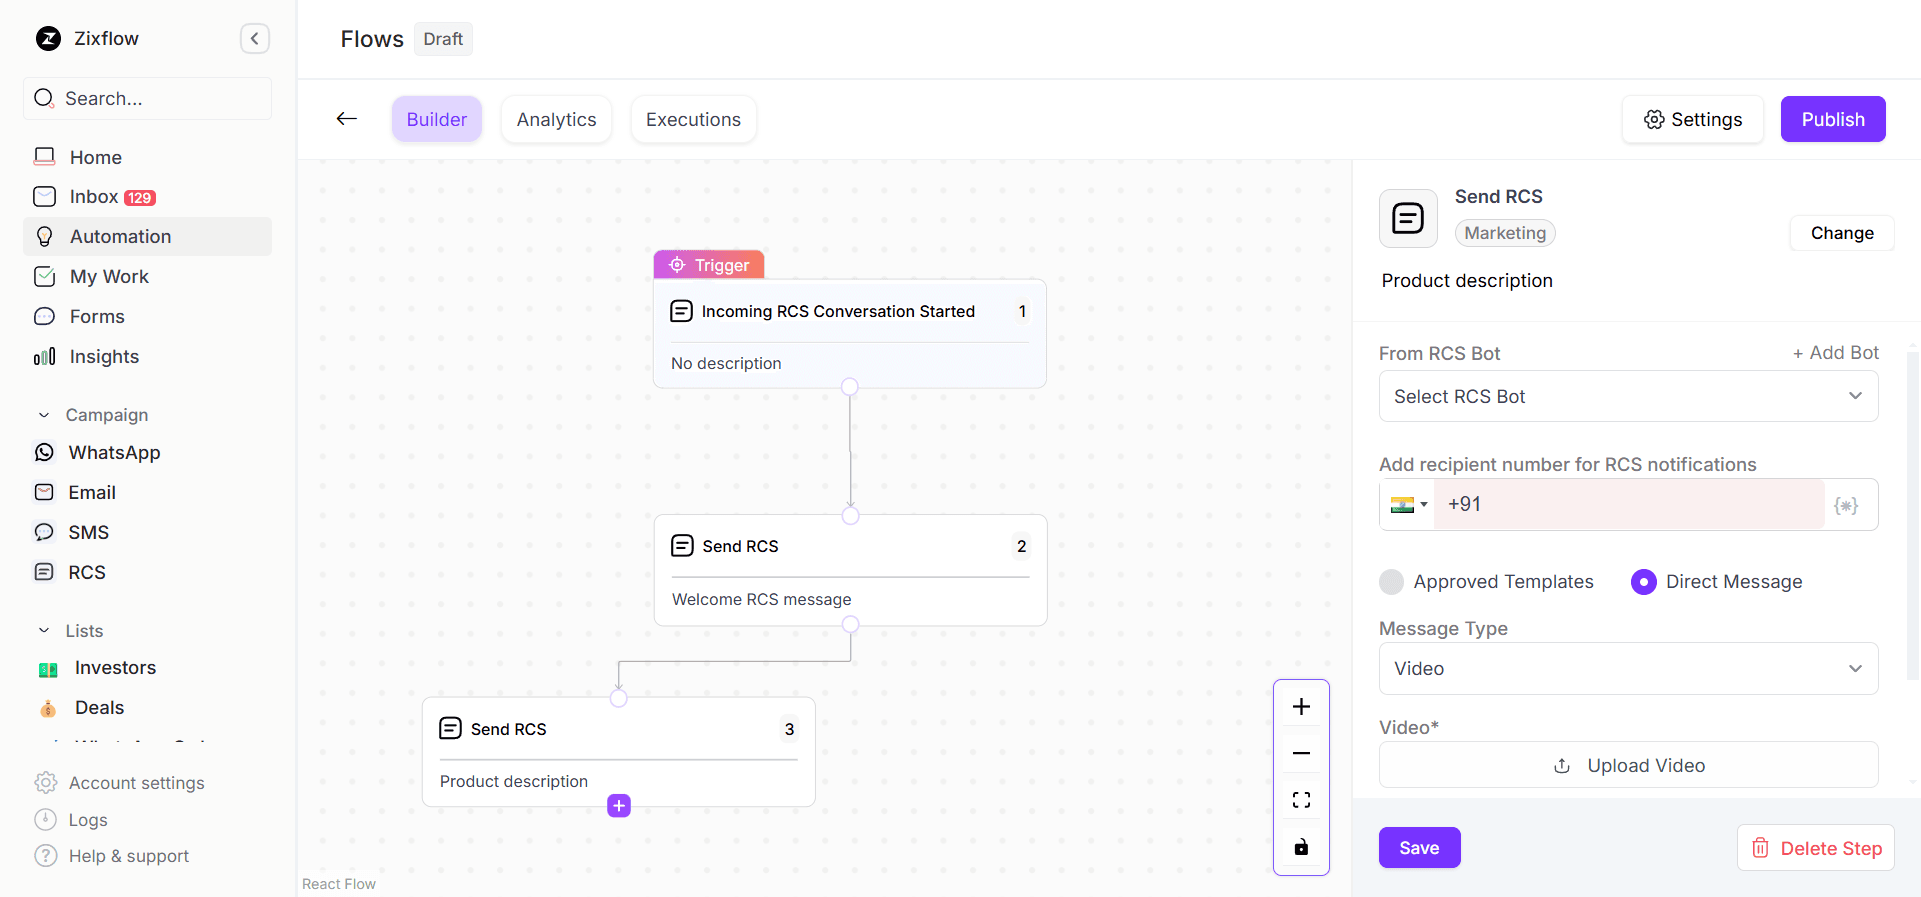This screenshot has width=1921, height=897.
Task: Click the fit view icon in canvas controls
Action: point(1301,800)
